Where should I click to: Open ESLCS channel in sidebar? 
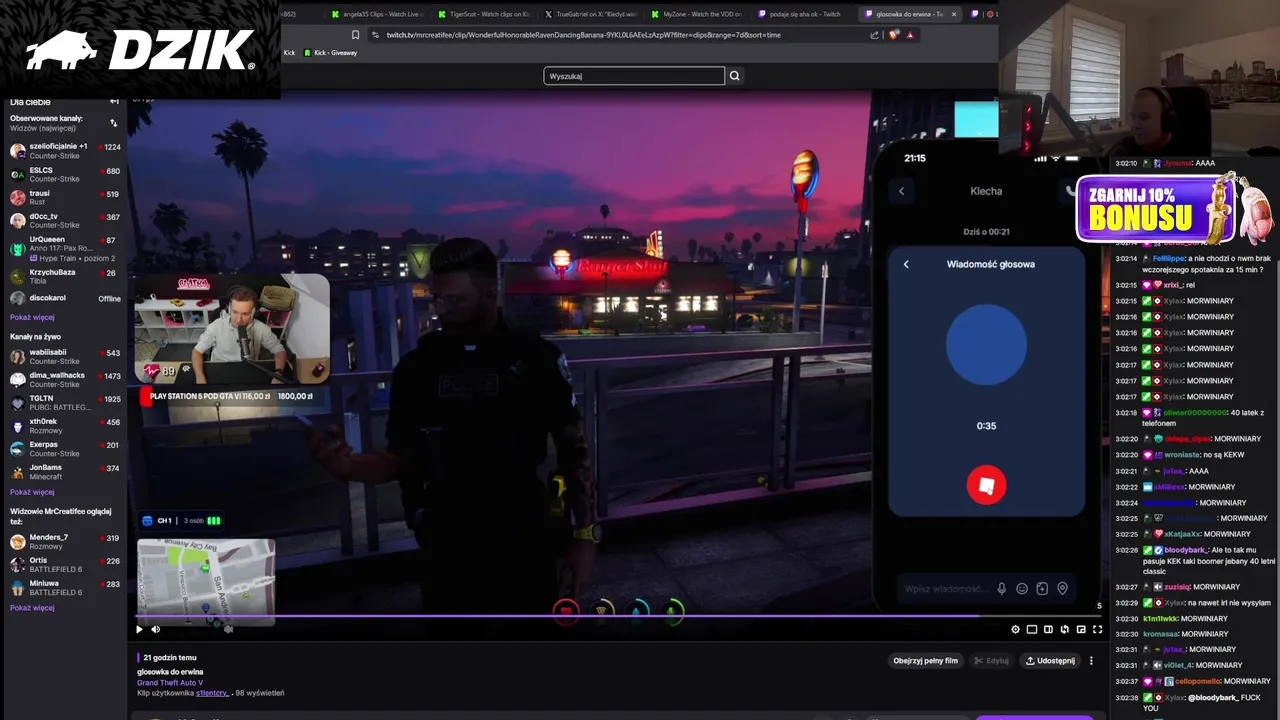click(65, 174)
